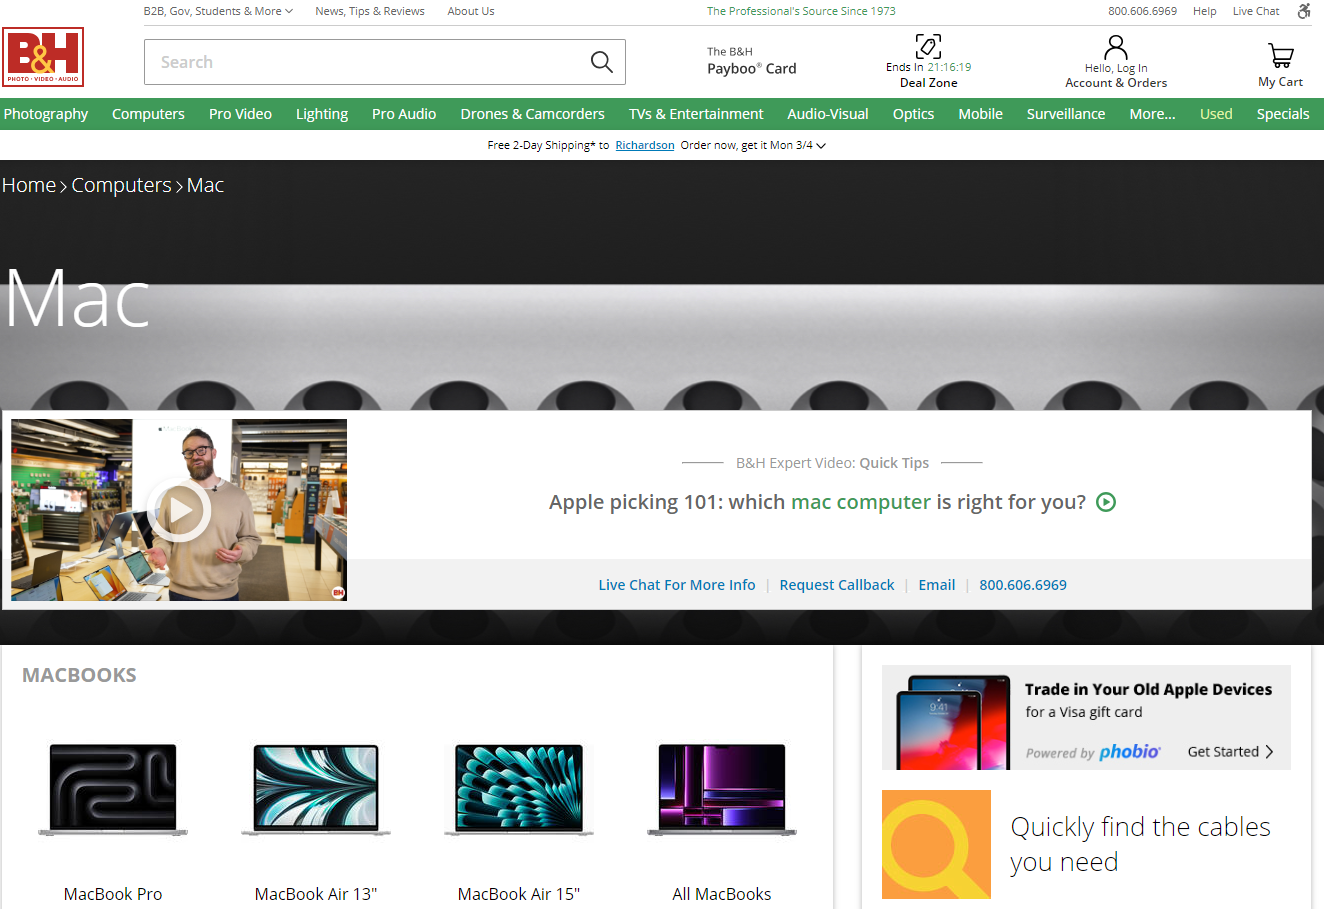Select the Drones & Camcorders menu
Image resolution: width=1324 pixels, height=909 pixels.
(x=532, y=114)
